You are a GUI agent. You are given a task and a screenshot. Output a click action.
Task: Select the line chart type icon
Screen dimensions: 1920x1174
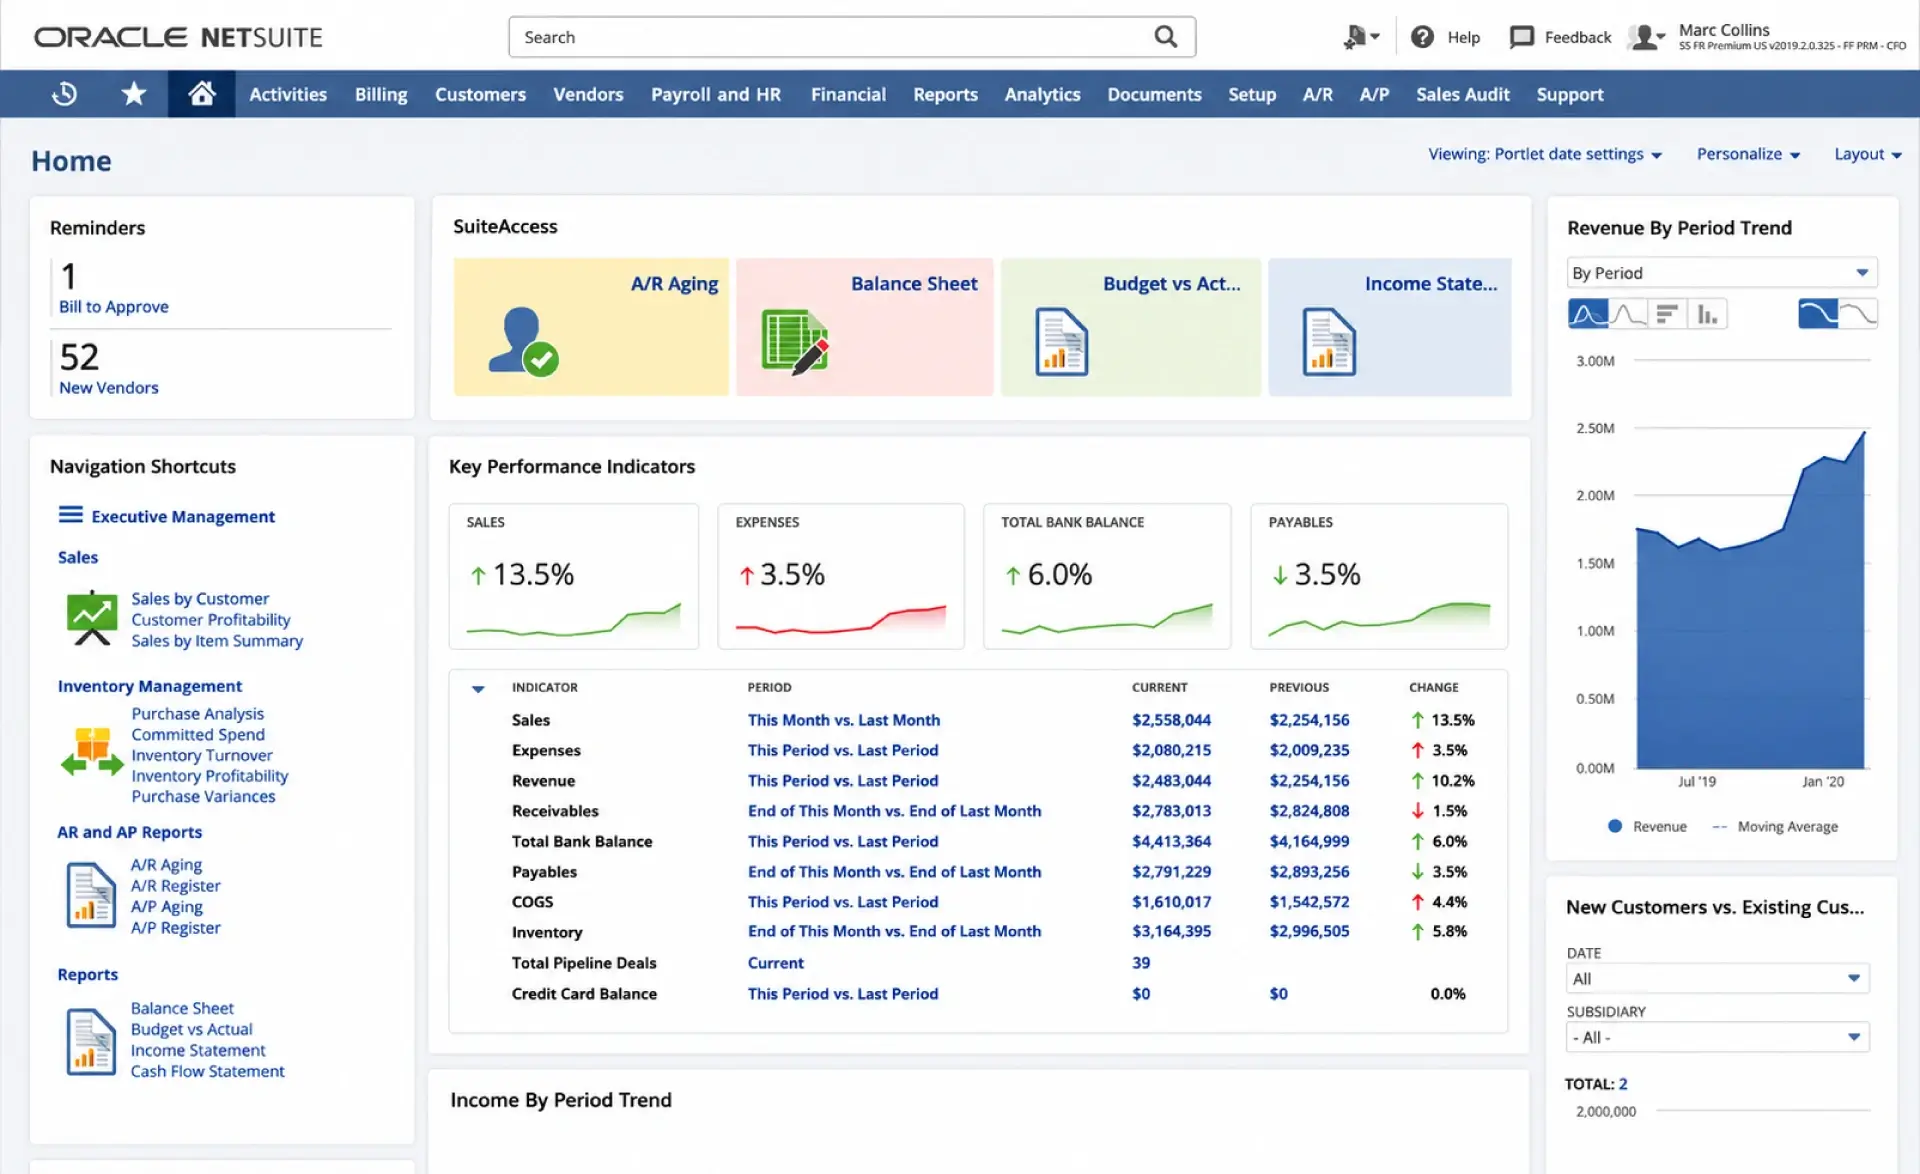[x=1627, y=314]
